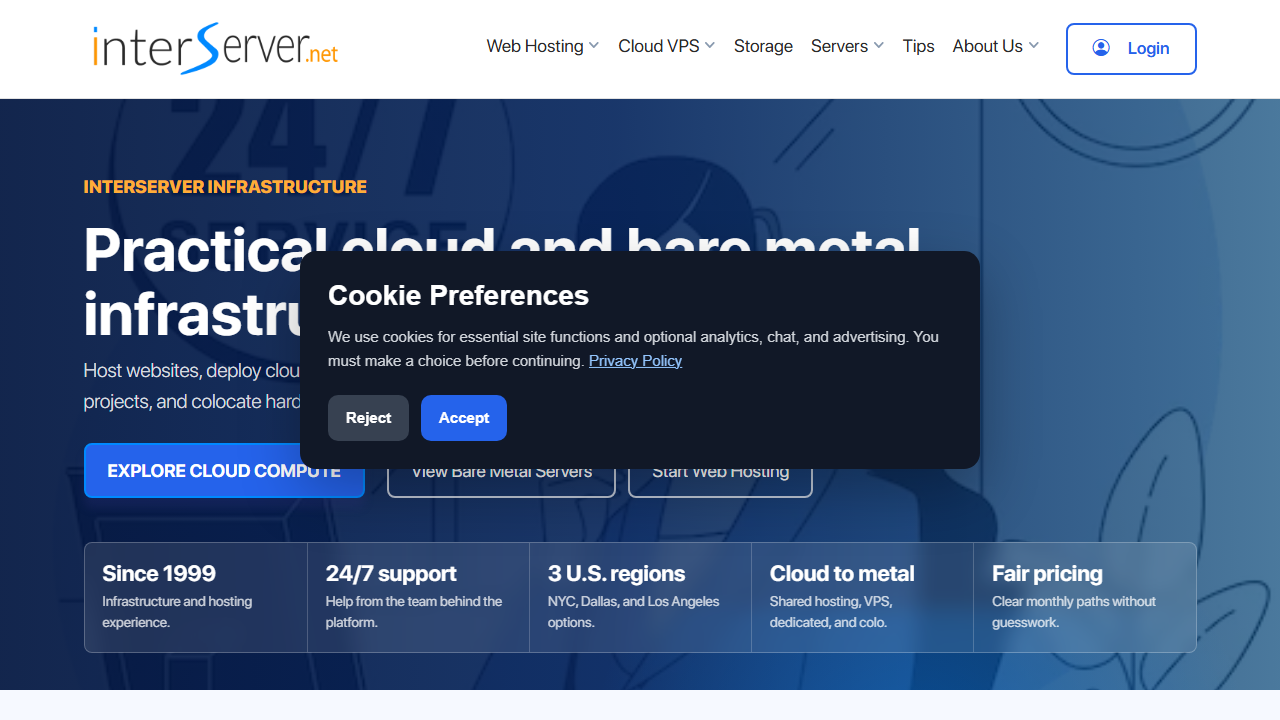Click View Bare Metal Servers button
Viewport: 1280px width, 720px height.
click(x=501, y=472)
